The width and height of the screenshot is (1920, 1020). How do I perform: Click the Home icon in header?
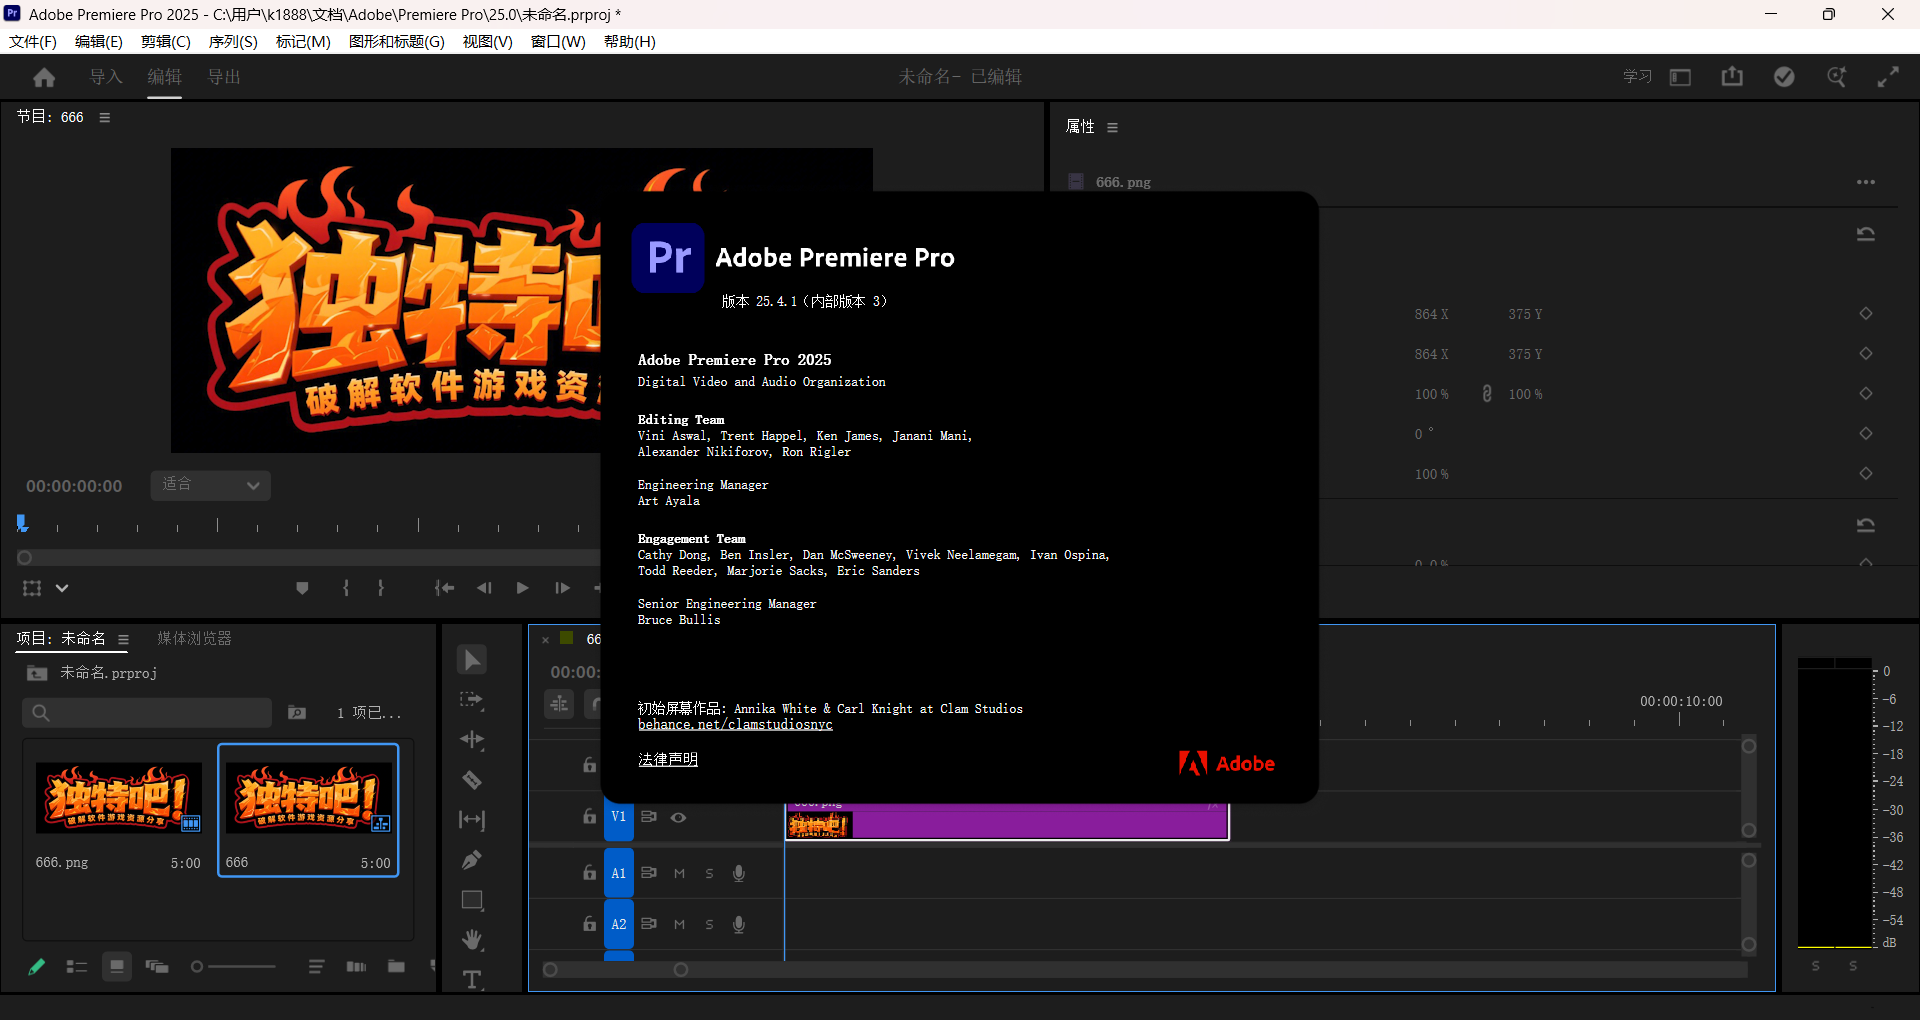[44, 77]
